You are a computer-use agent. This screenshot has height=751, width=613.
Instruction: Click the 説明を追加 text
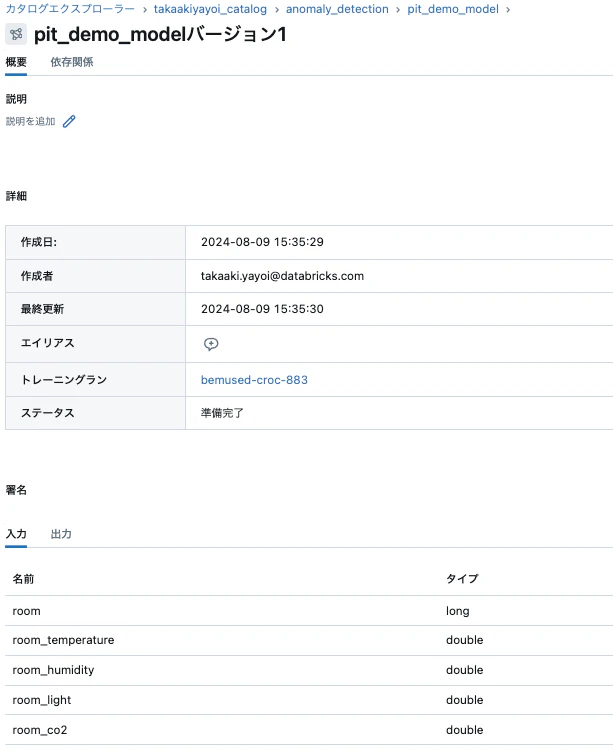[x=31, y=121]
